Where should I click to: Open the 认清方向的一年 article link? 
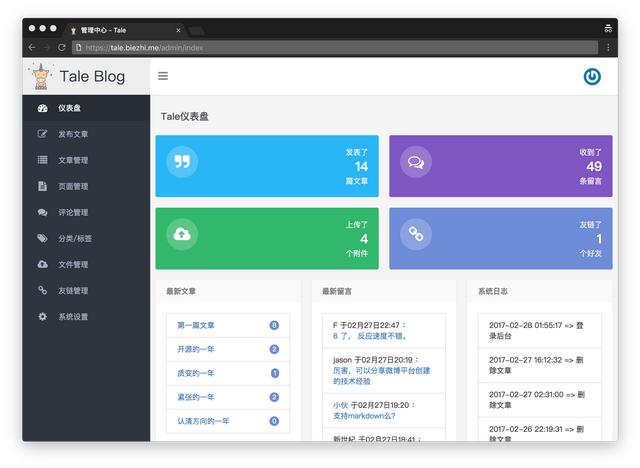[203, 421]
